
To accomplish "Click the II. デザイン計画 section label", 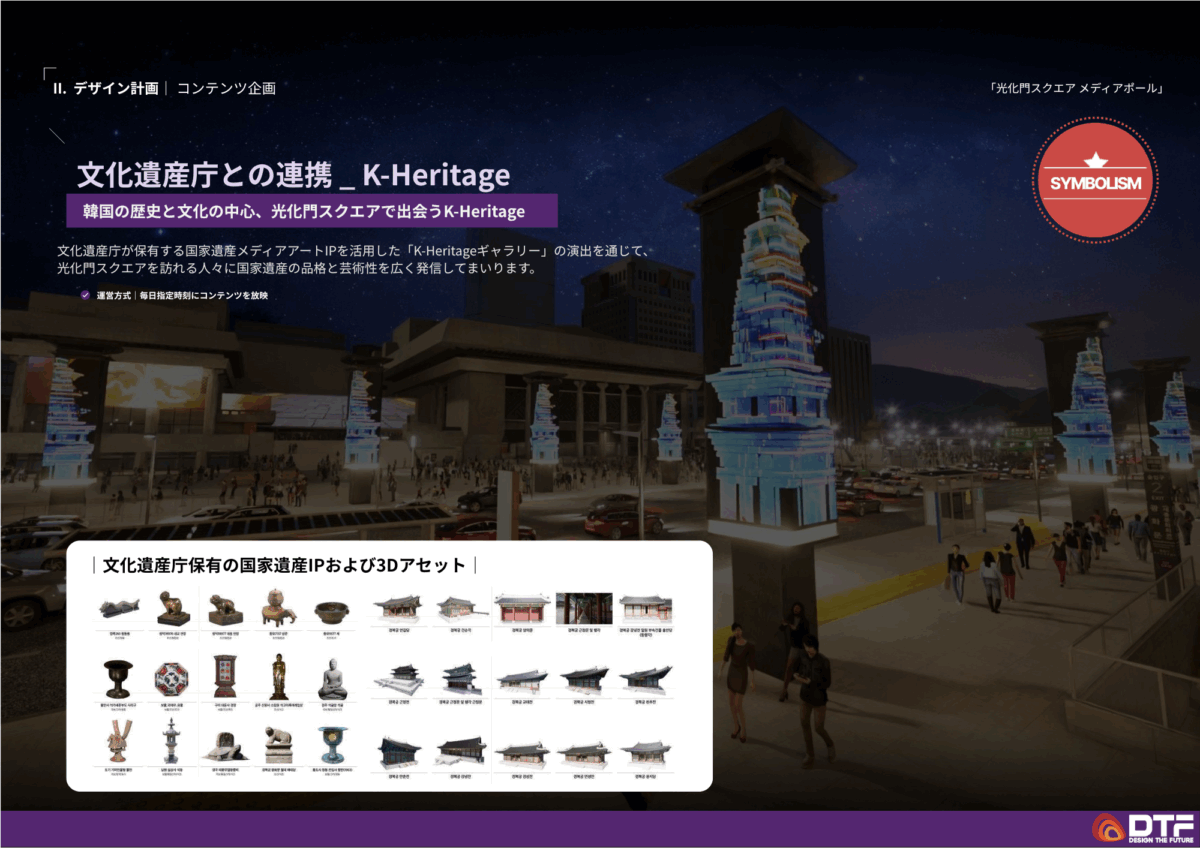I will [x=105, y=88].
